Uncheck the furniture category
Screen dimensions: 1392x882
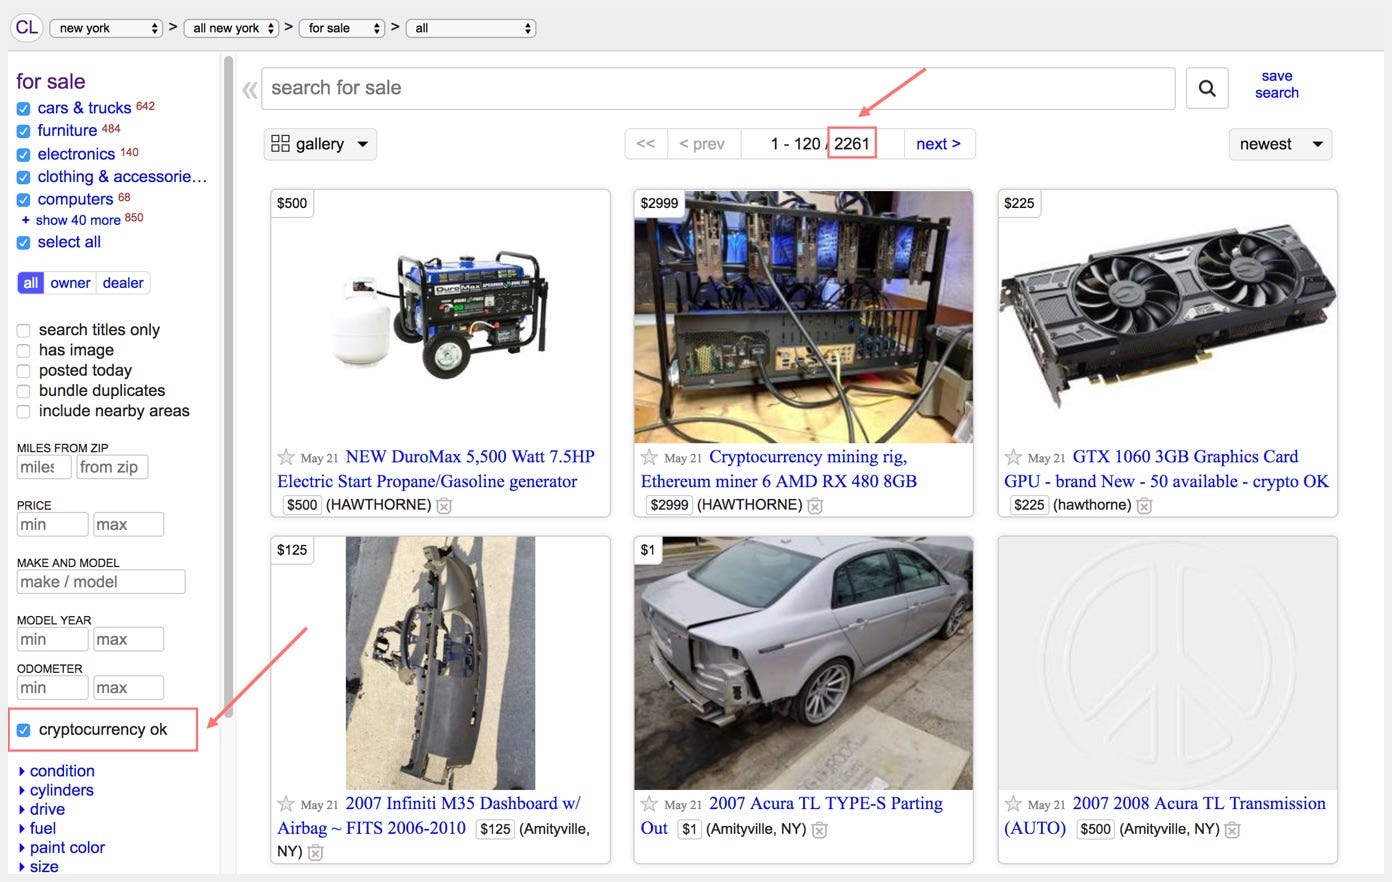click(23, 130)
